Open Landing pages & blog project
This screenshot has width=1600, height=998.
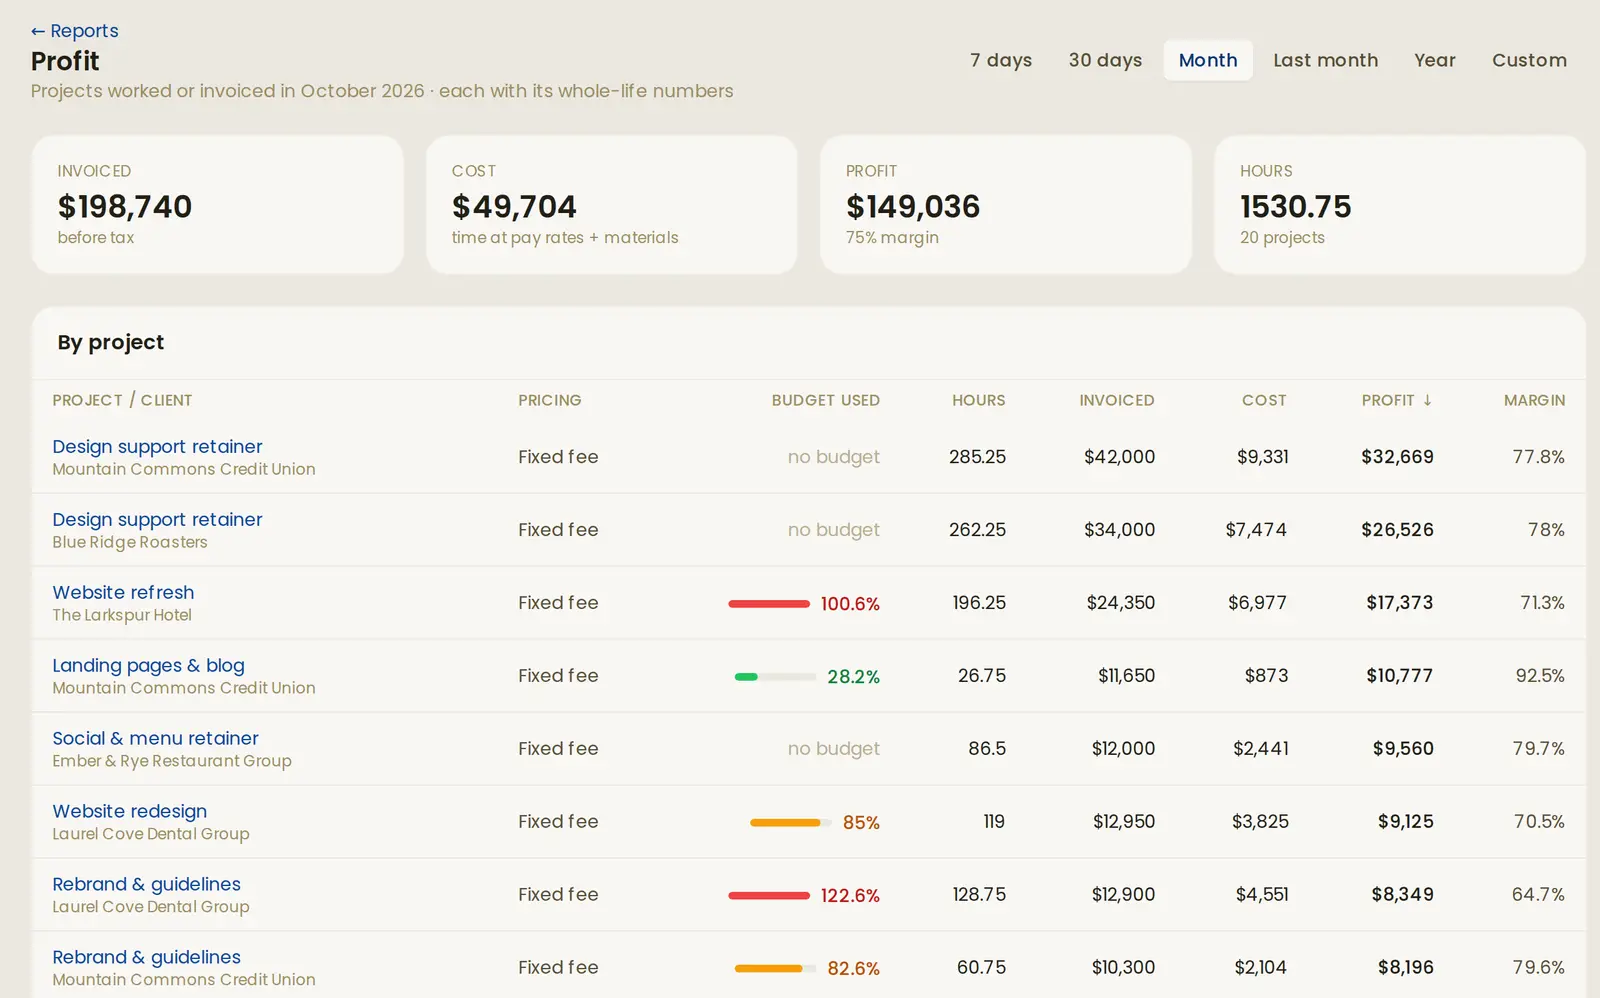pos(148,665)
